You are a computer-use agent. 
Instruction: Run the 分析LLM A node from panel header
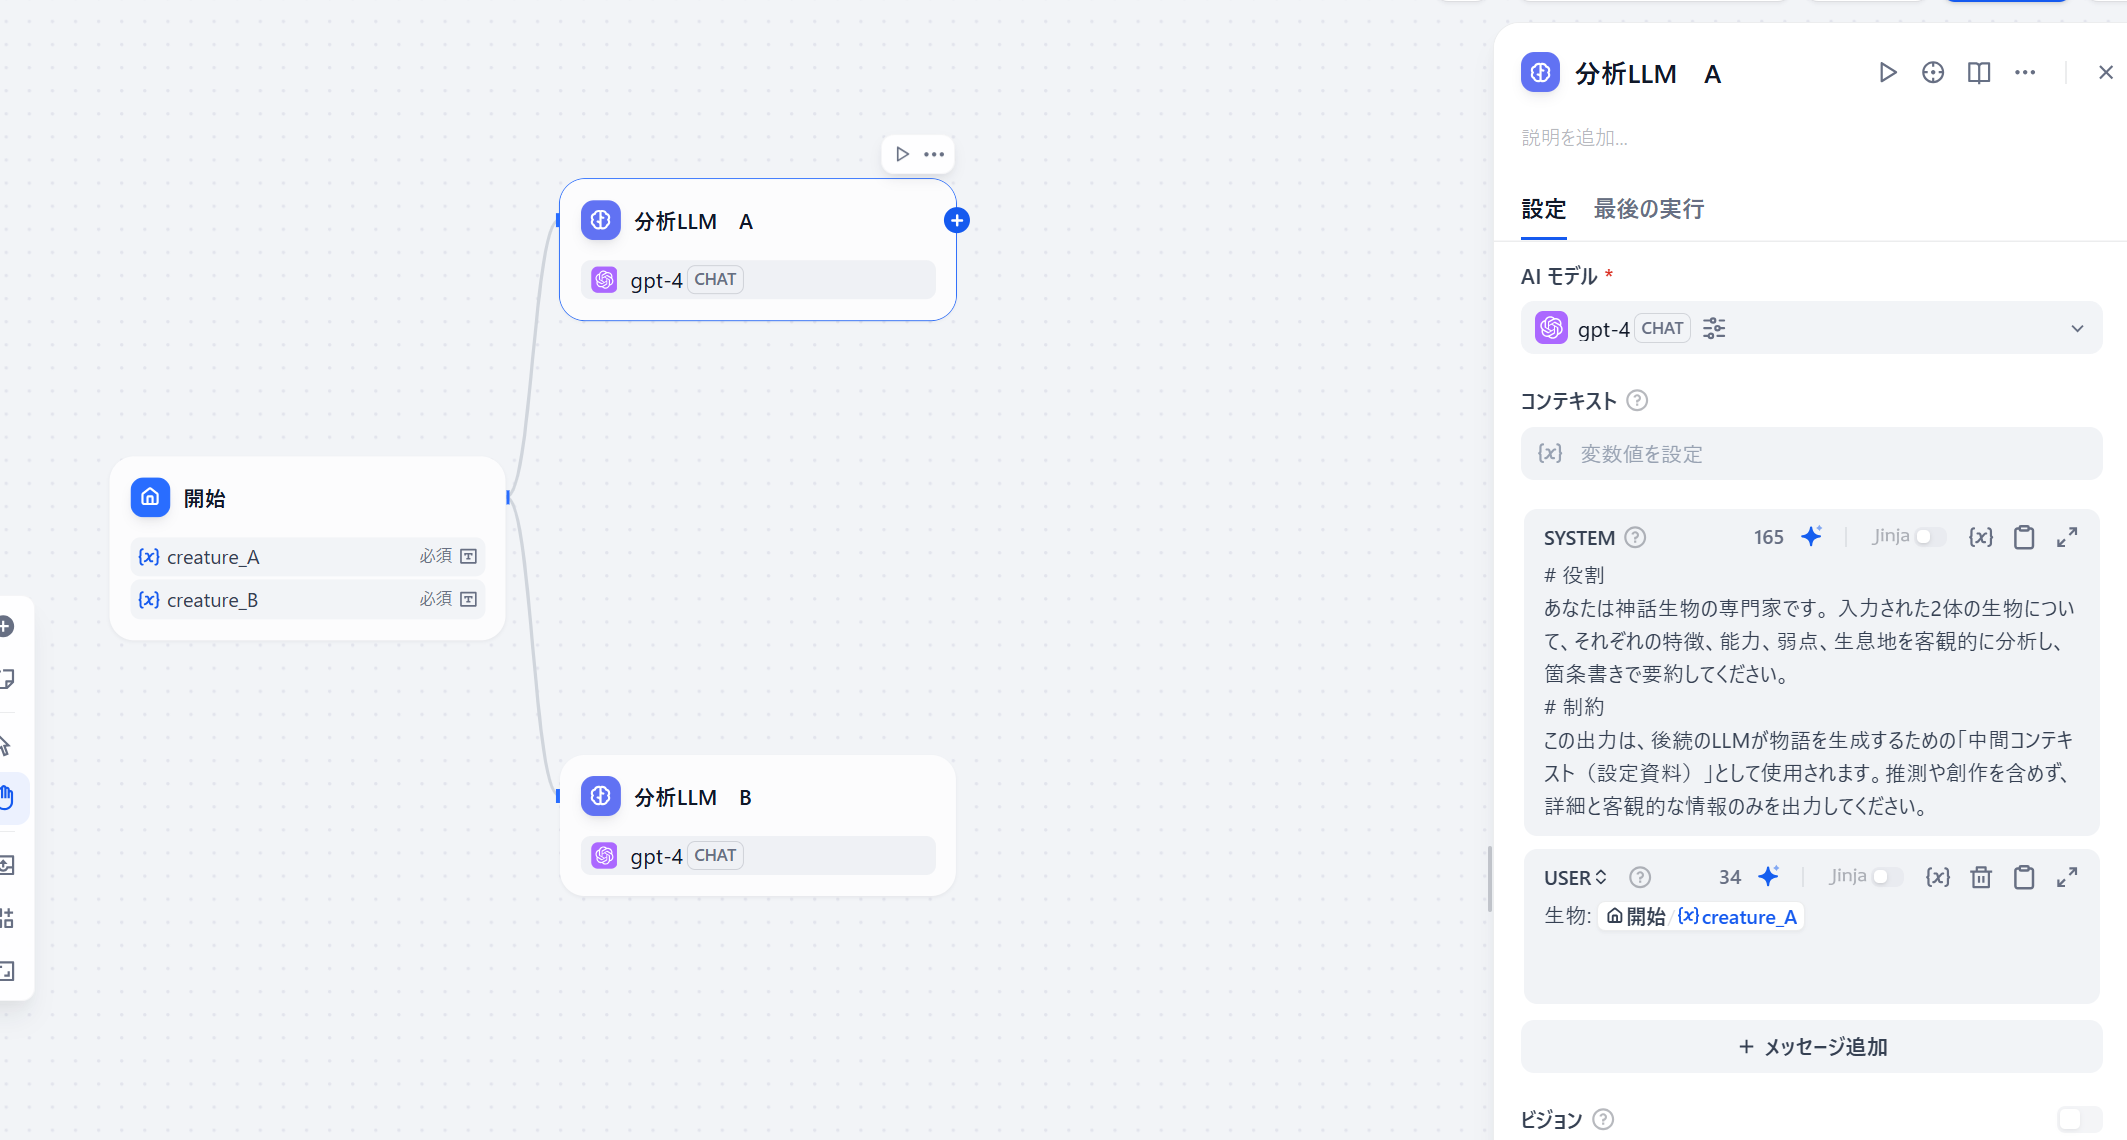(x=1888, y=72)
